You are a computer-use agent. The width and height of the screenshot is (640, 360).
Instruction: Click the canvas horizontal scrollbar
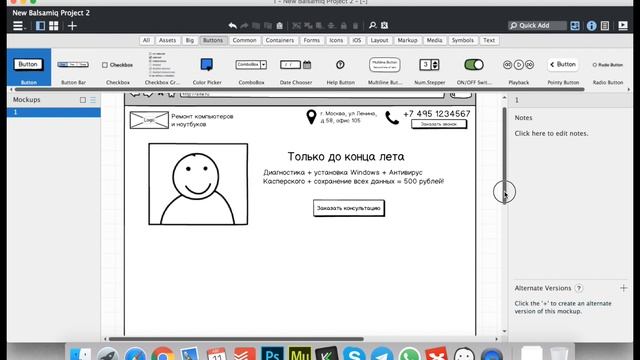pyautogui.click(x=236, y=339)
